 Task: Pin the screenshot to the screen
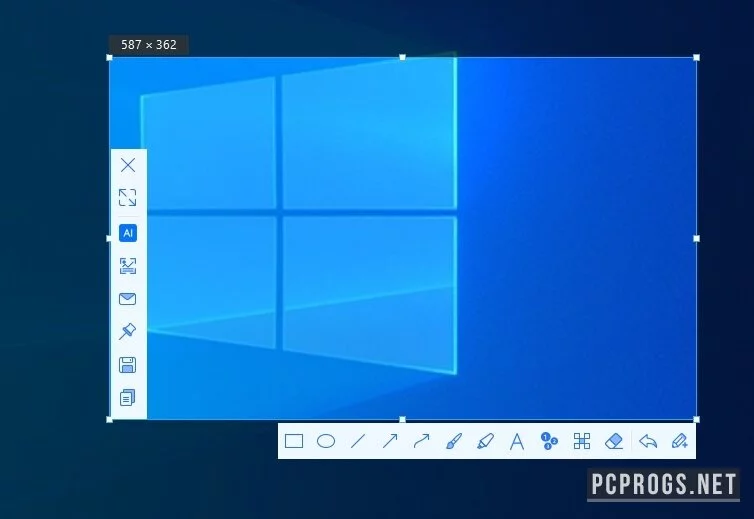pyautogui.click(x=127, y=331)
